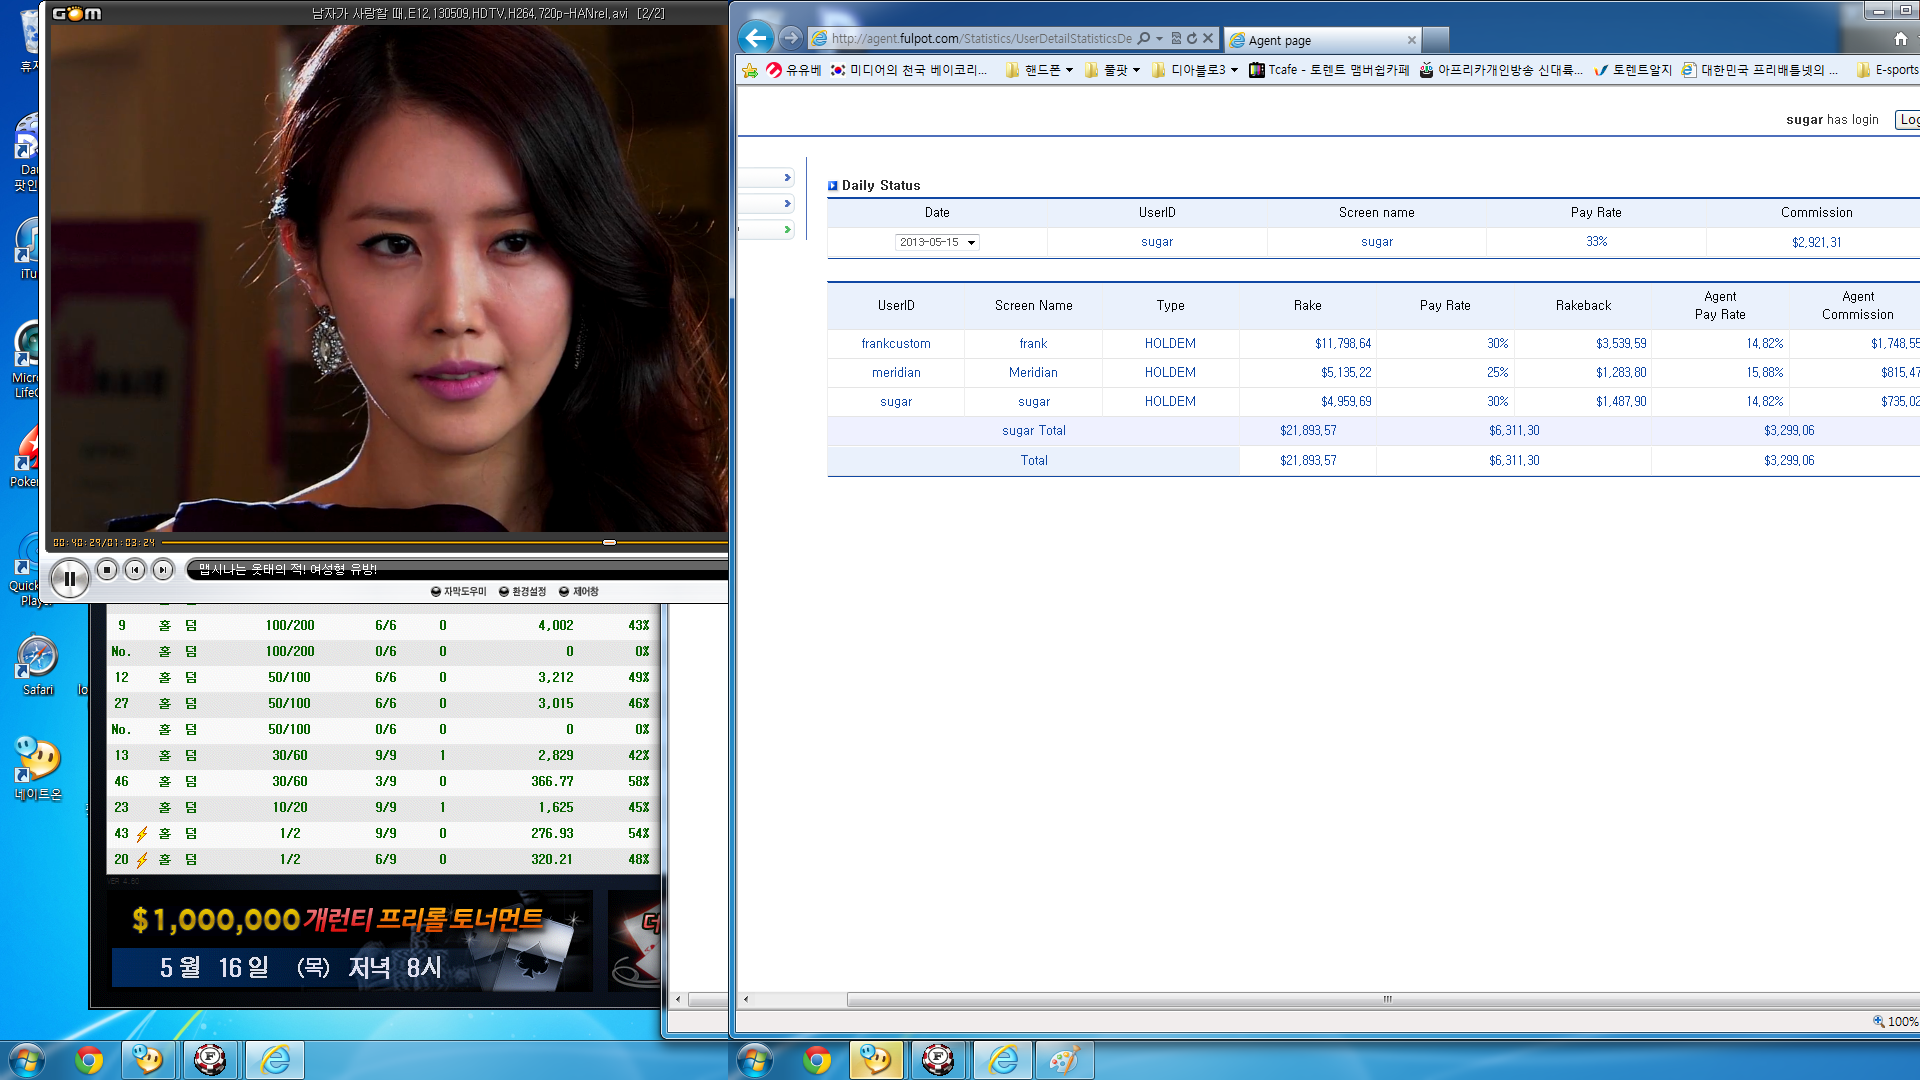Click the Agent page horizontal scrollbar thumb

pos(1386,999)
